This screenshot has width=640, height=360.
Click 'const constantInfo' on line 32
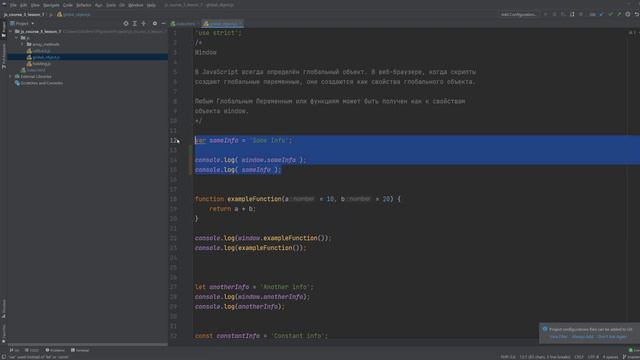[227, 336]
